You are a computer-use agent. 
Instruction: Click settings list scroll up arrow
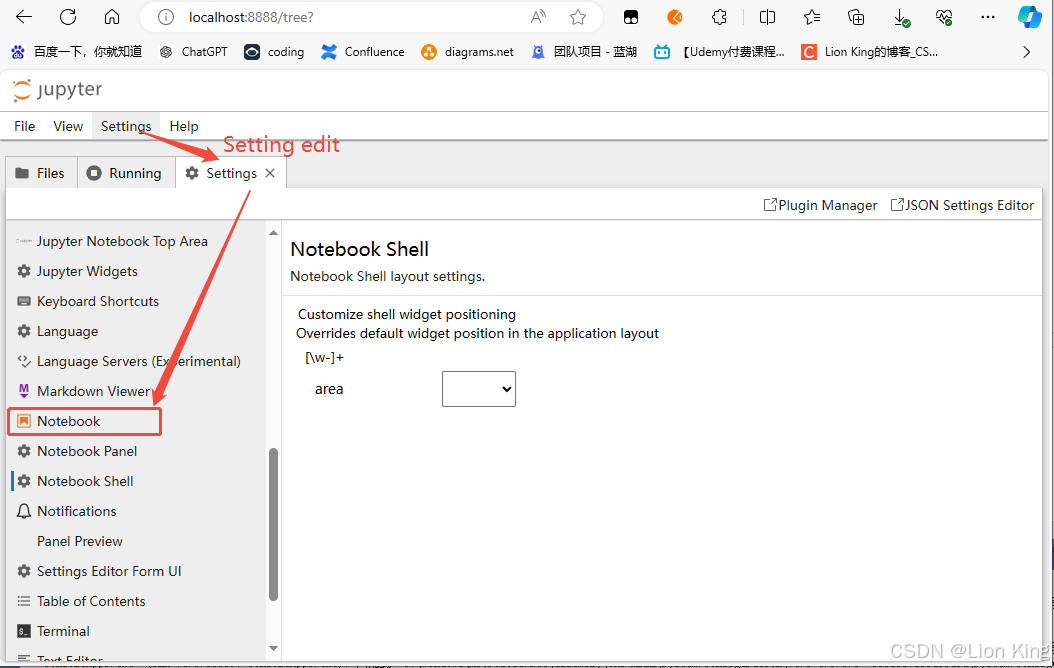click(x=274, y=233)
